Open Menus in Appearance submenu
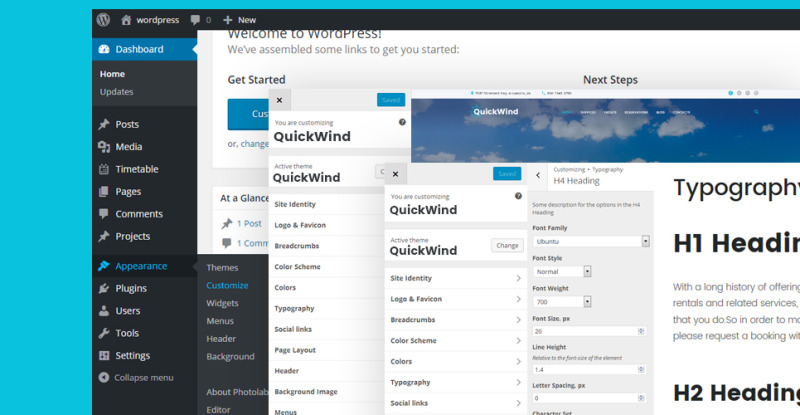The image size is (800, 415). 220,321
